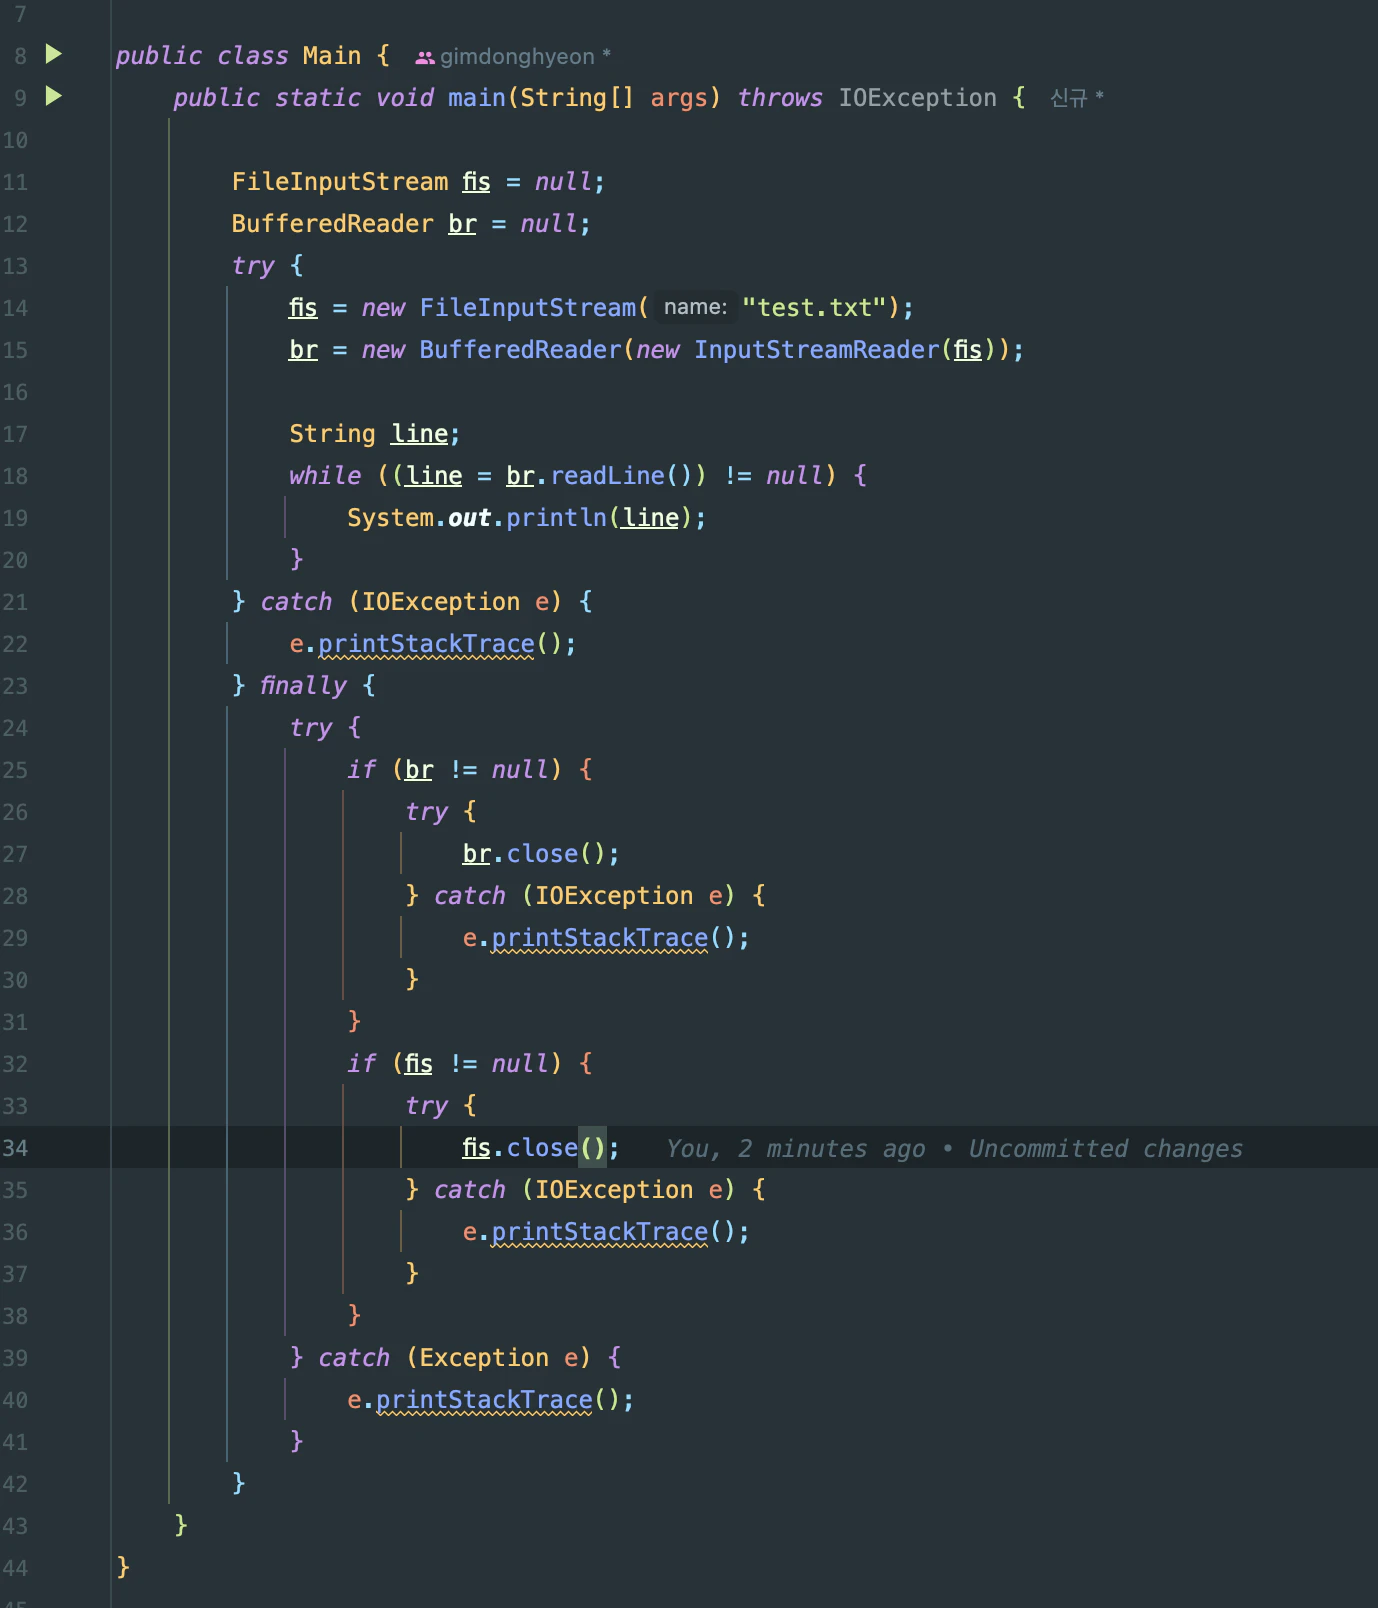
Task: Click catch (IOException e) on line 21
Action: 411,601
